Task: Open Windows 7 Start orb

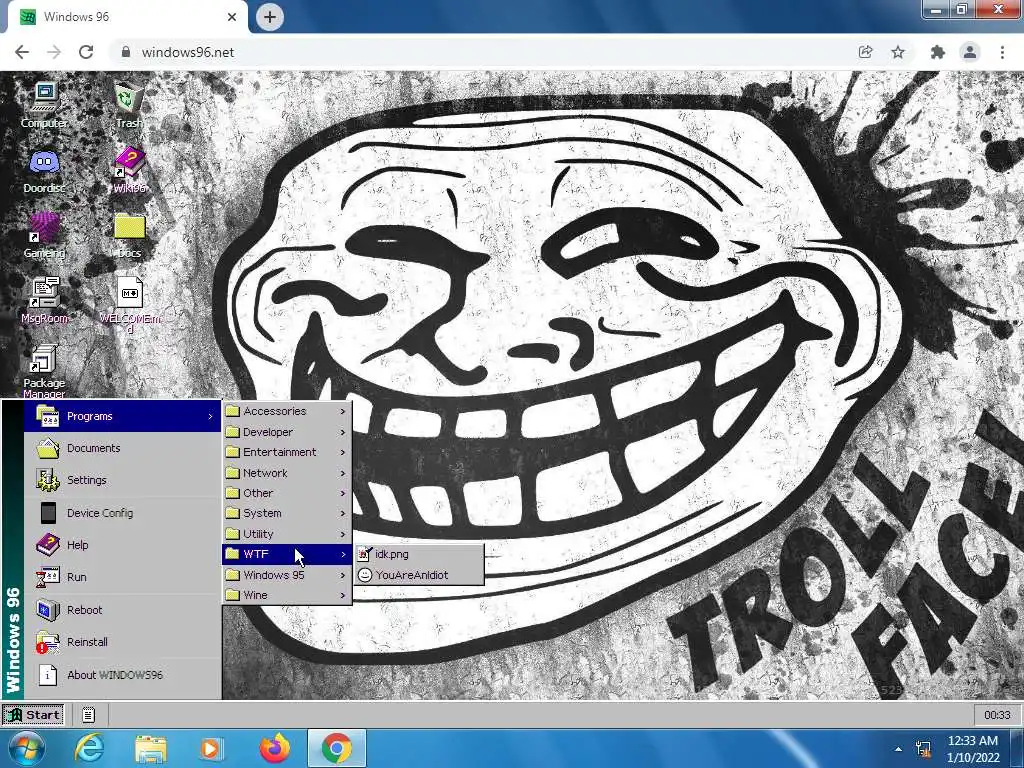Action: [x=27, y=748]
